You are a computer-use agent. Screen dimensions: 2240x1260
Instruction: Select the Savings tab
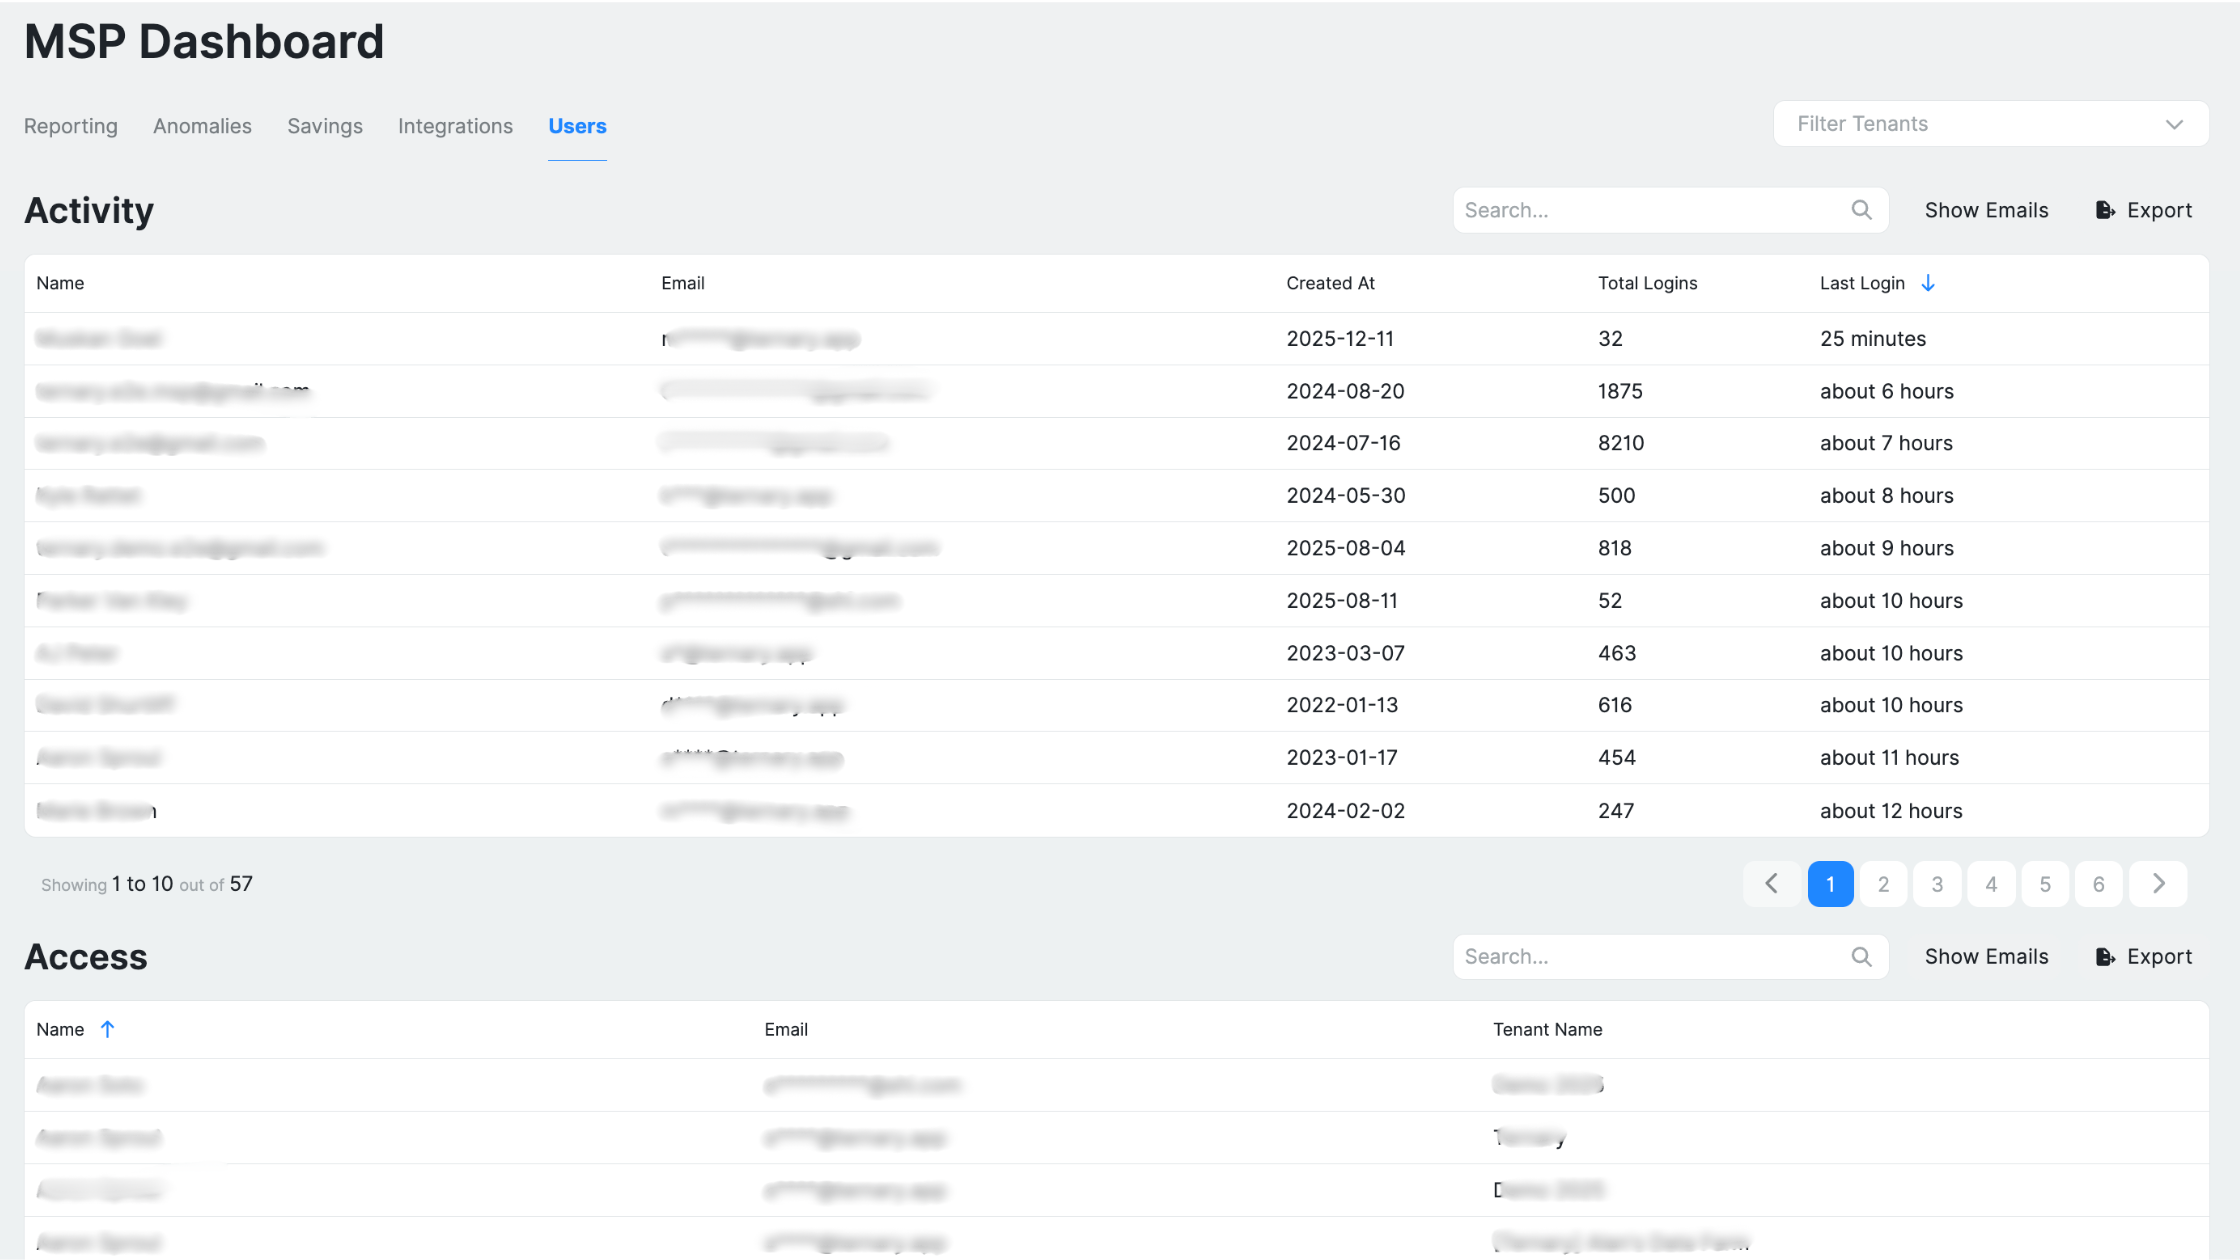(x=325, y=126)
